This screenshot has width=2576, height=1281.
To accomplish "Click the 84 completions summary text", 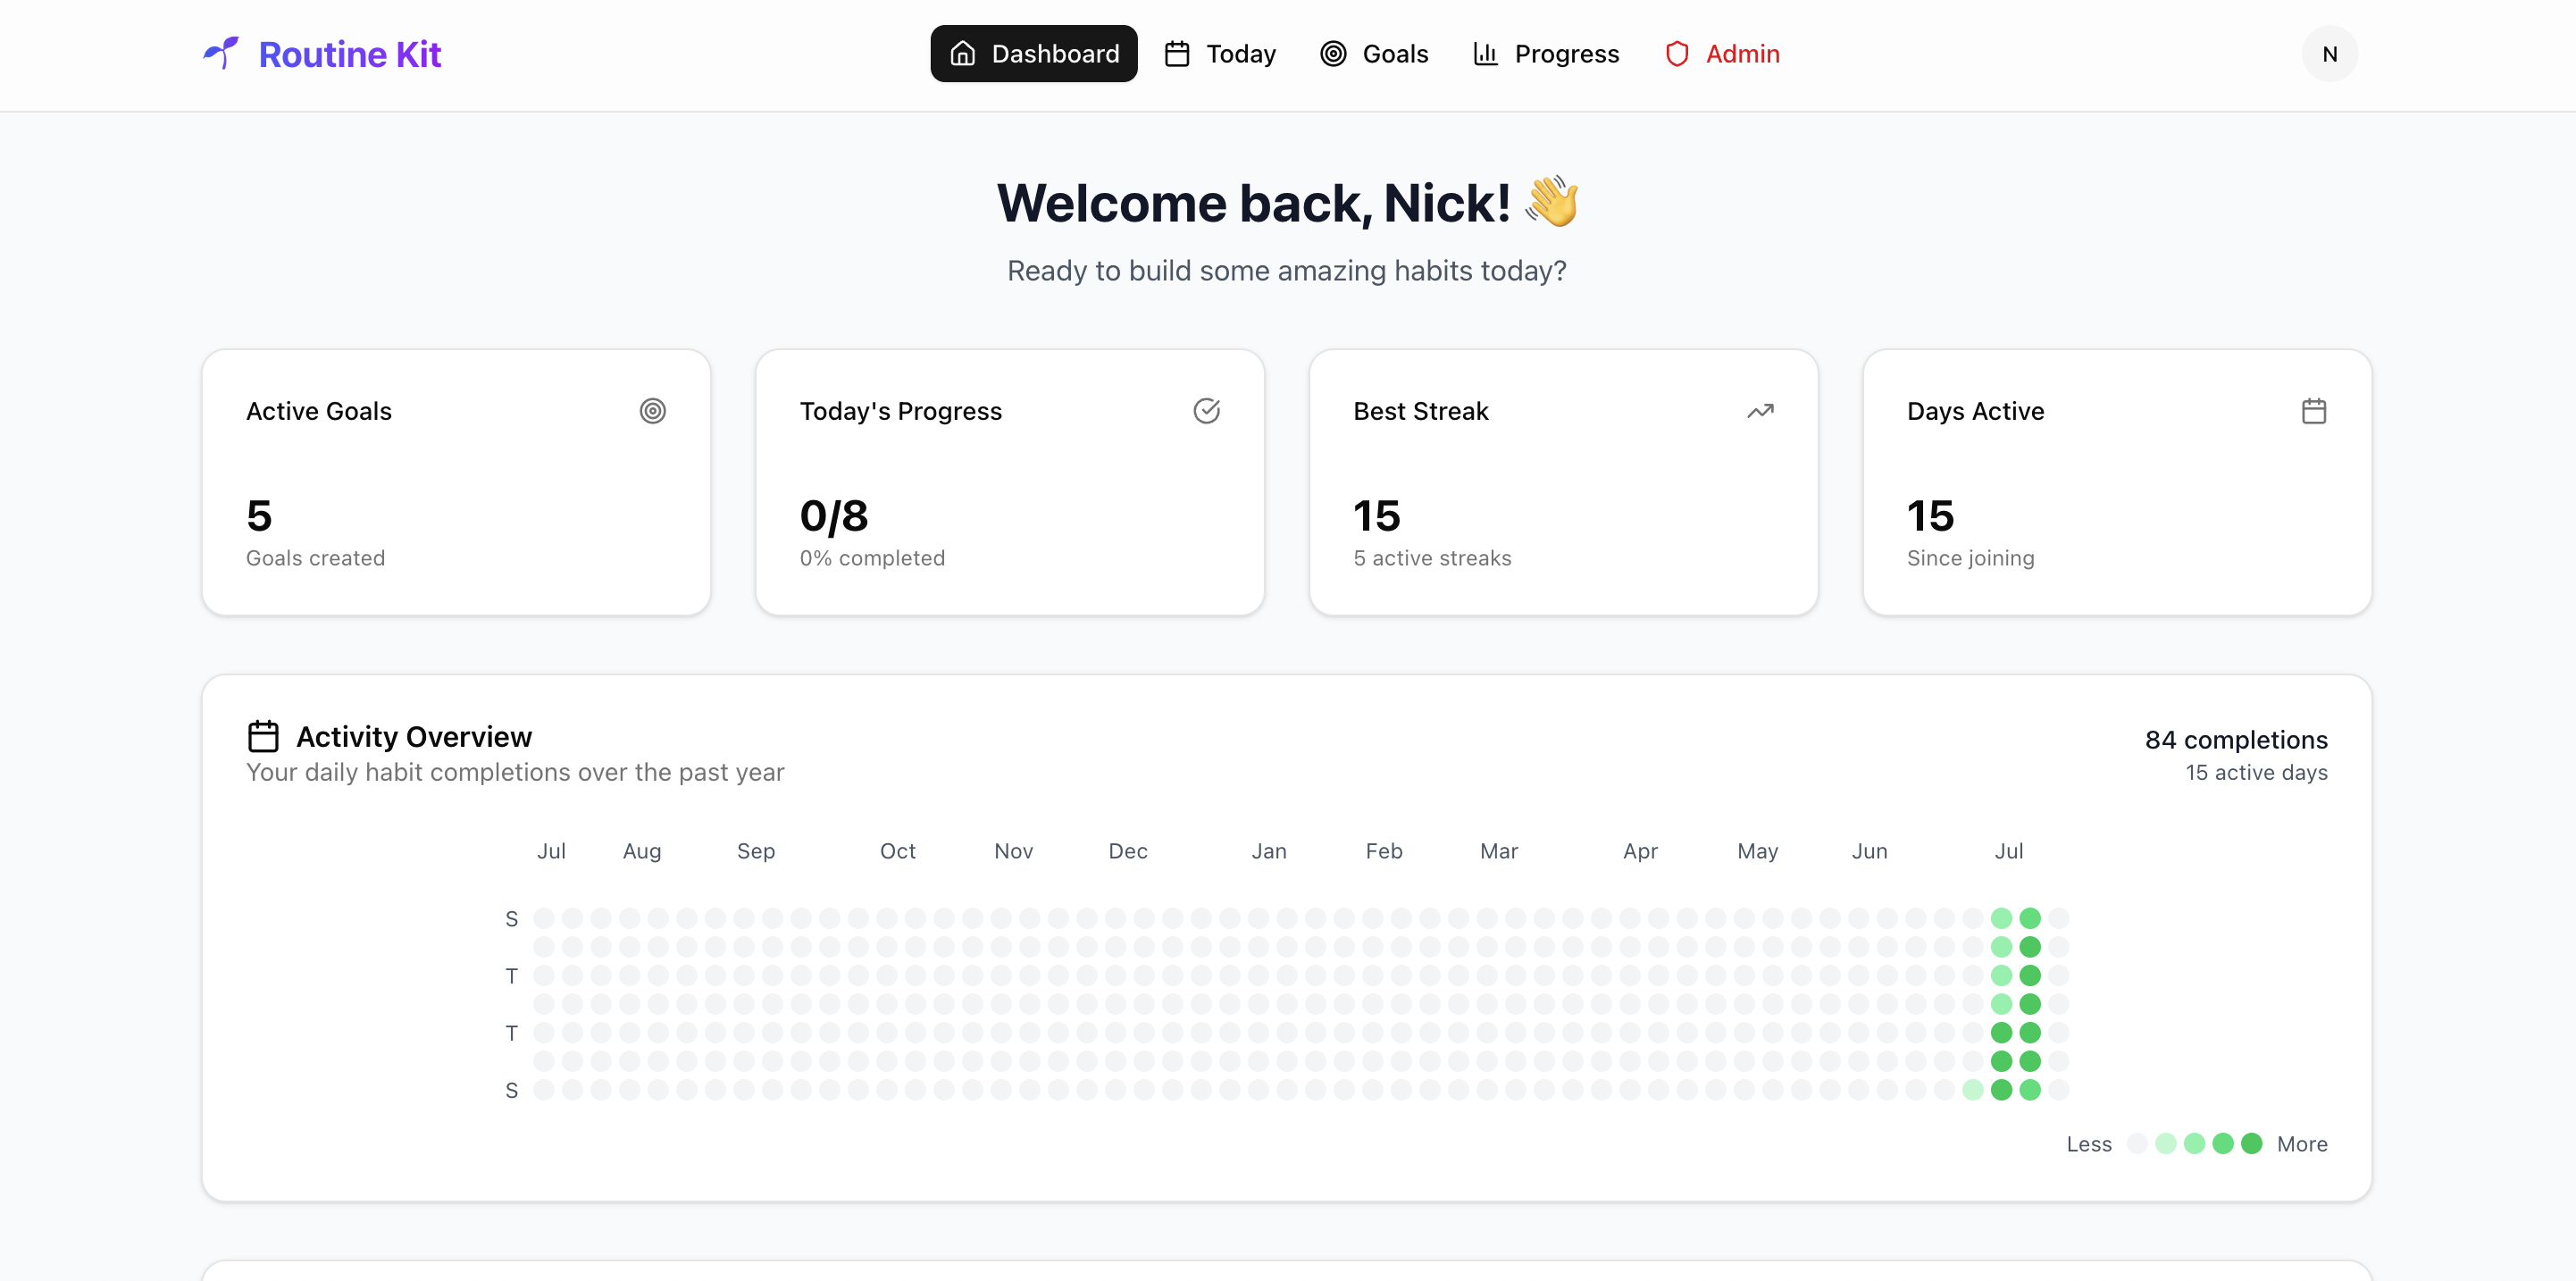I will coord(2235,739).
